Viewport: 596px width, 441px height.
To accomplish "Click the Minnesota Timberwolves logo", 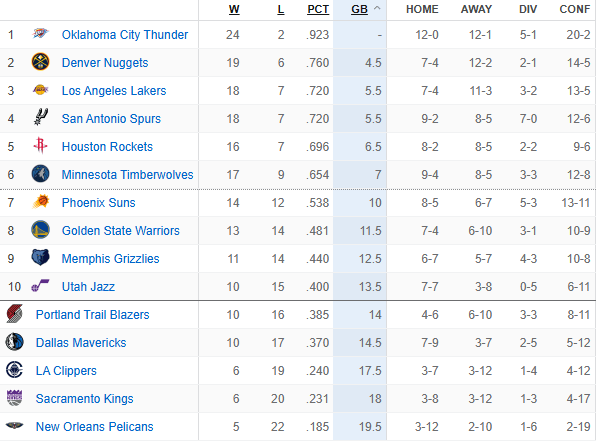I will click(40, 174).
